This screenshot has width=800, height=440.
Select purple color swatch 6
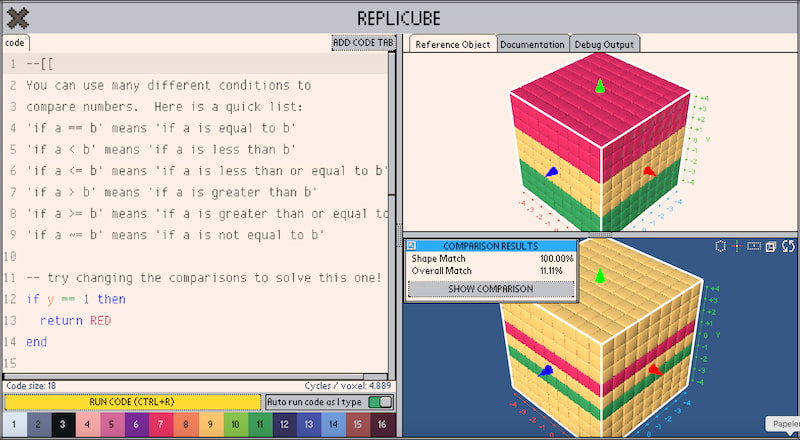click(137, 425)
